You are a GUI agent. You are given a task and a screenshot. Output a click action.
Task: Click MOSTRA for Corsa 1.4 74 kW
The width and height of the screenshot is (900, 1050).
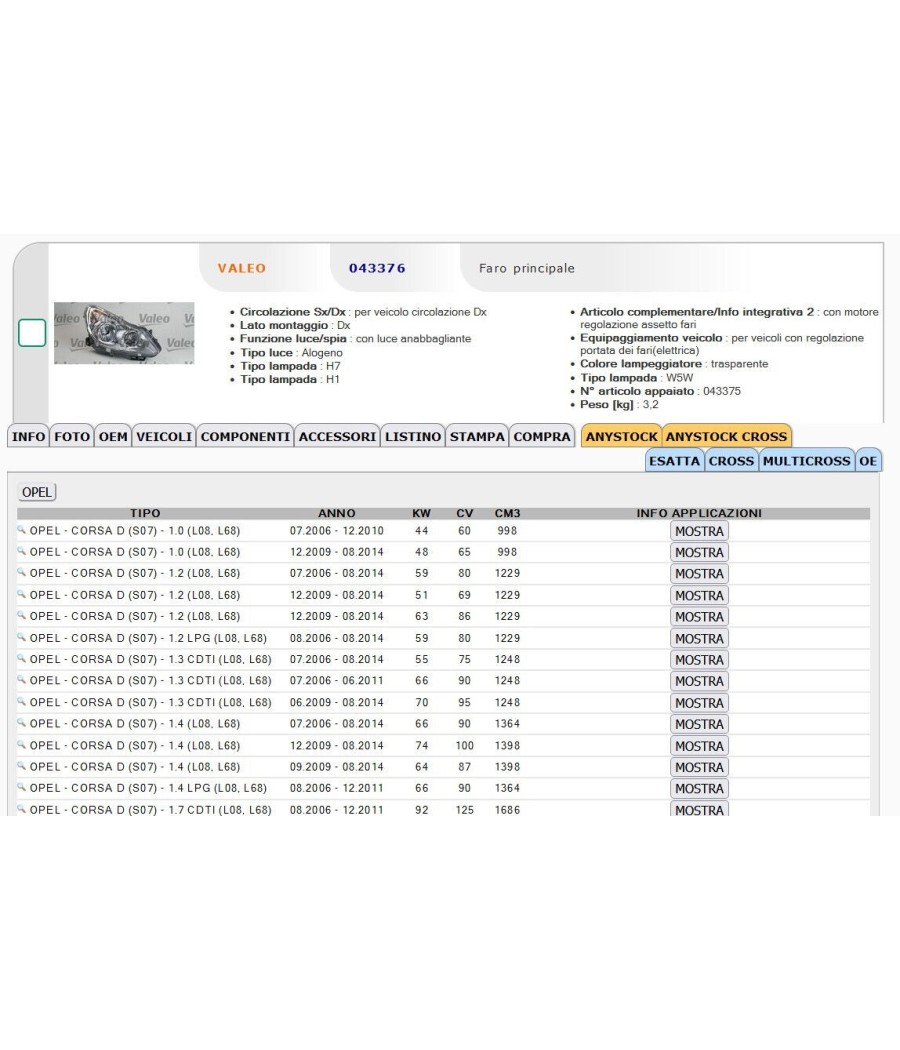tap(699, 746)
